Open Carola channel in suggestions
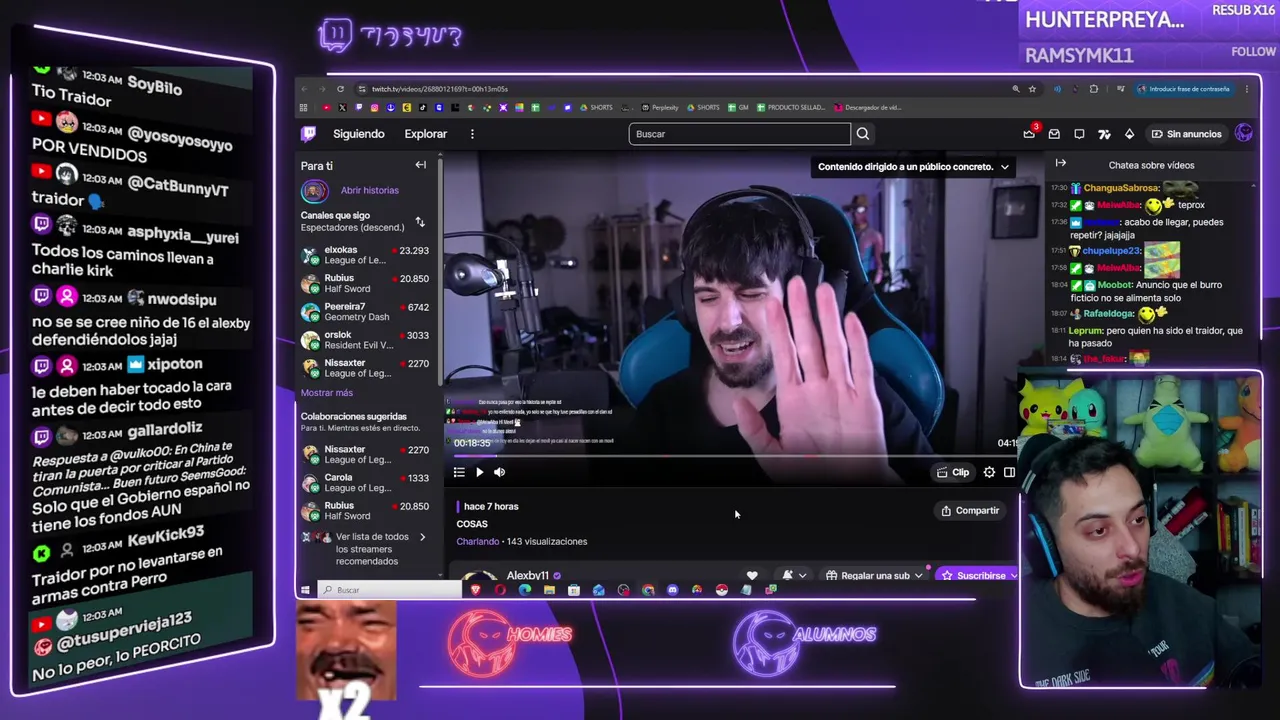The image size is (1280, 720). tap(365, 482)
